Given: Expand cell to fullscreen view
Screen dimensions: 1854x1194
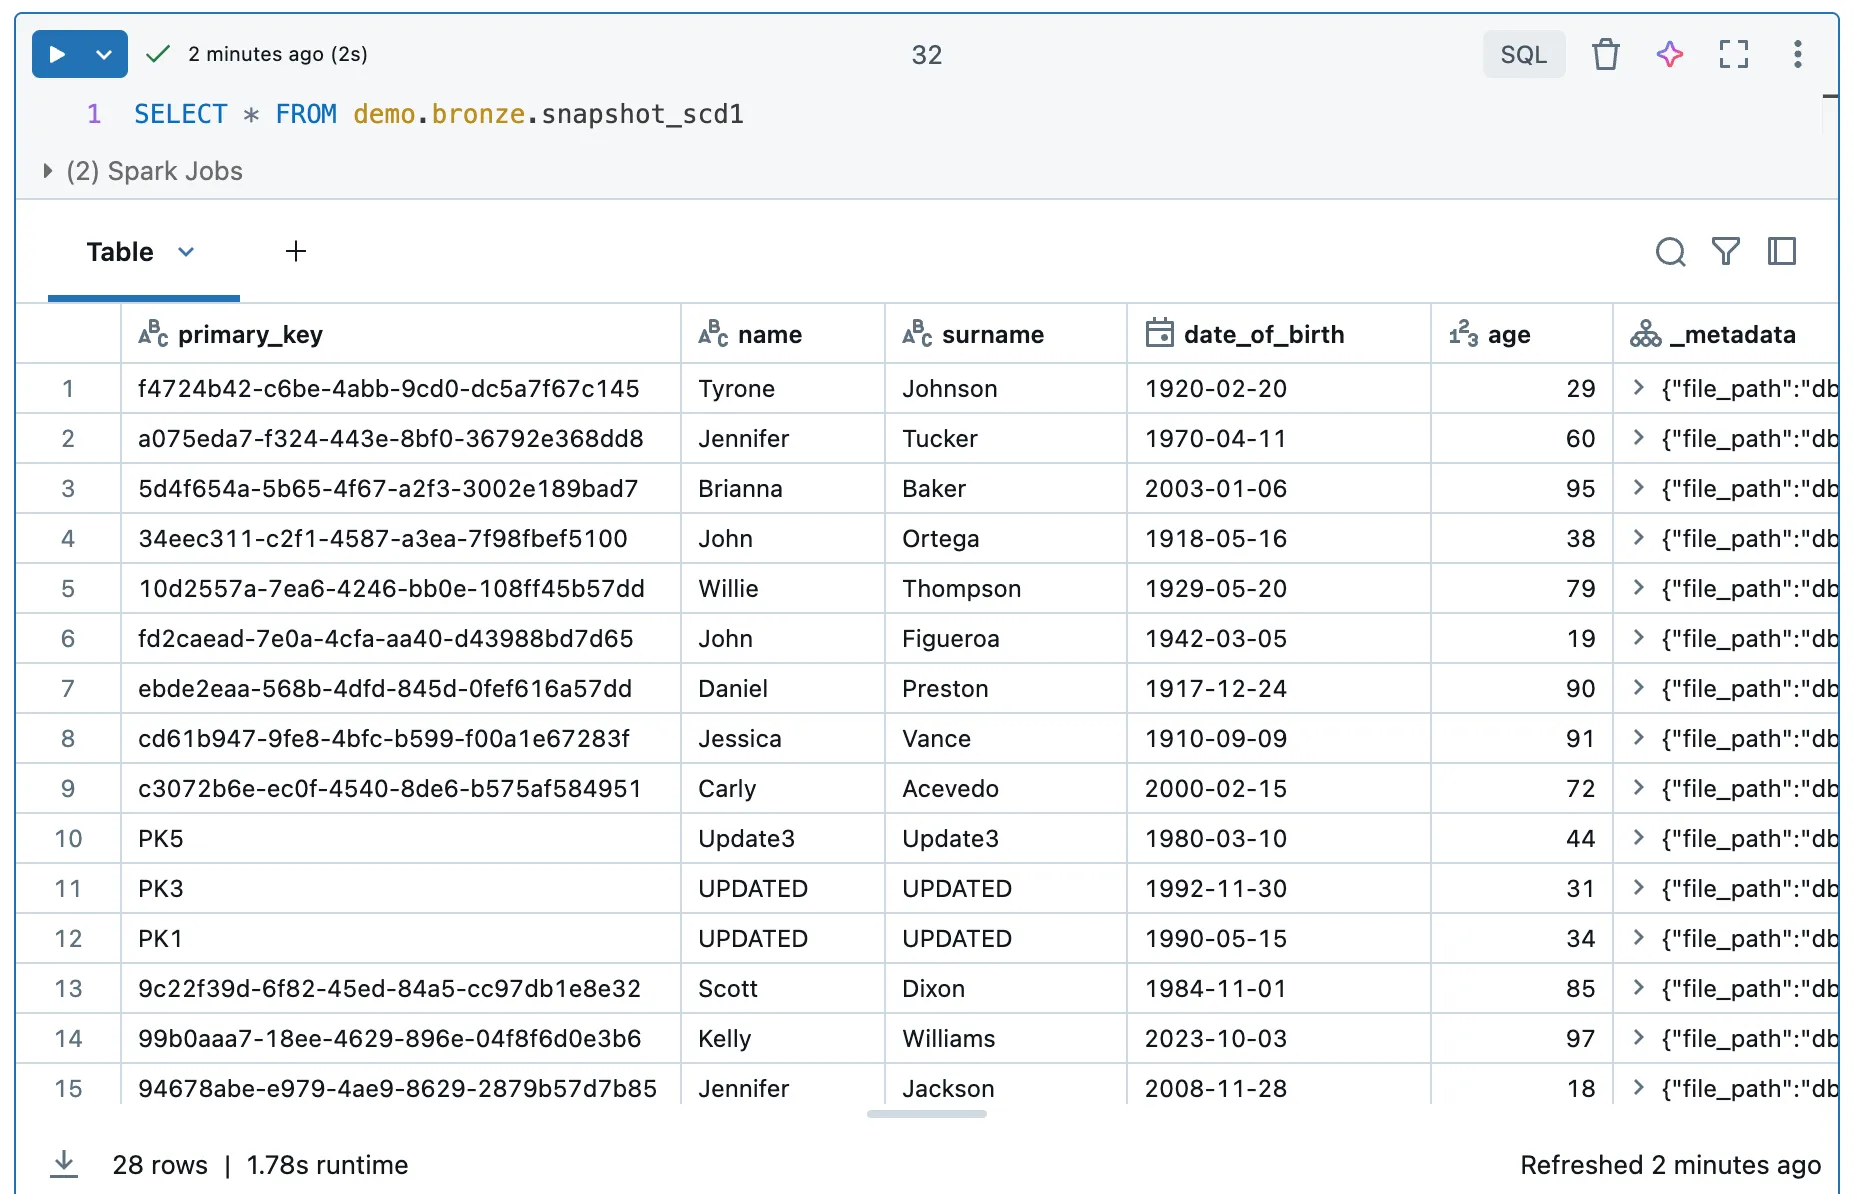Looking at the screenshot, I should point(1733,55).
